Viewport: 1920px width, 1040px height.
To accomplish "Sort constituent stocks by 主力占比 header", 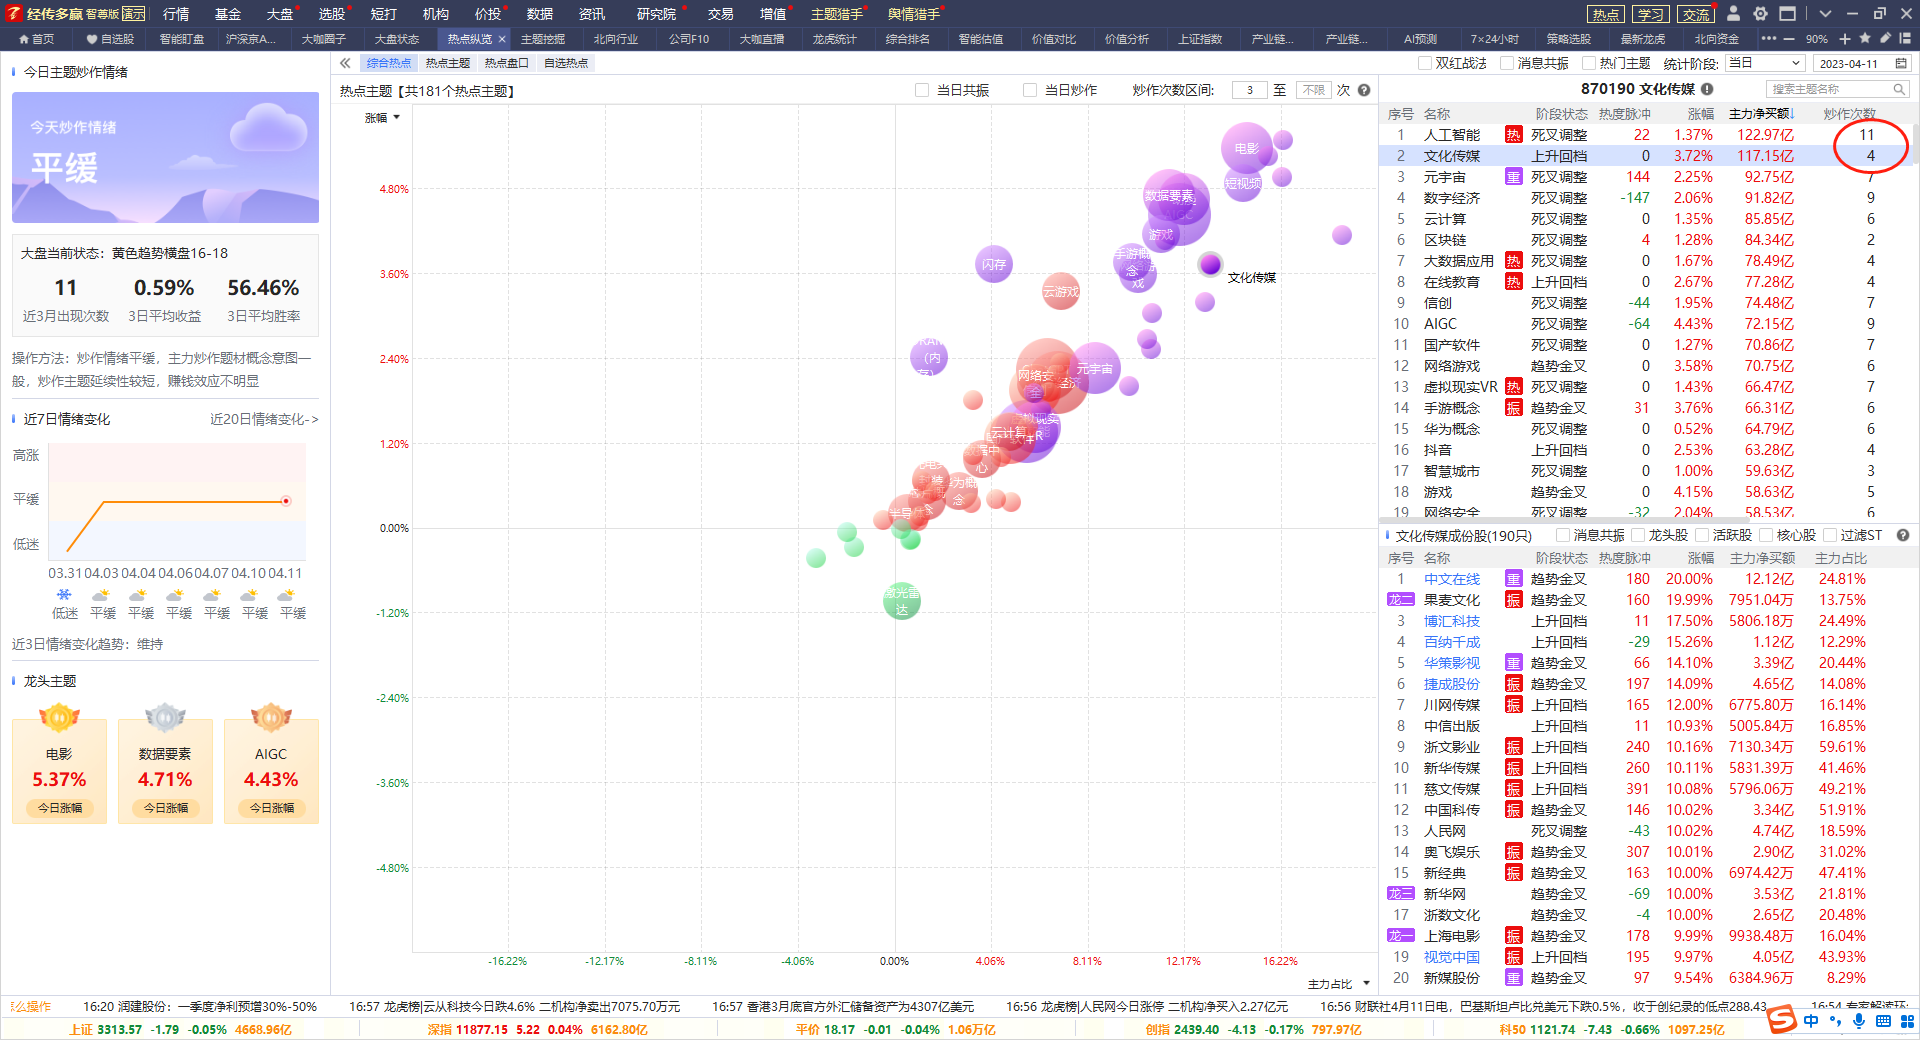I will 1841,558.
